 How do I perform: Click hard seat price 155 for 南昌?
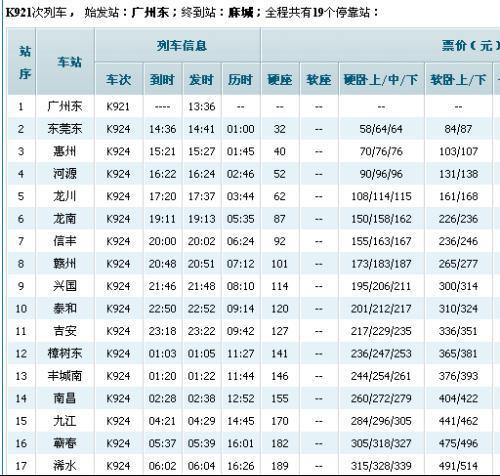pyautogui.click(x=279, y=399)
